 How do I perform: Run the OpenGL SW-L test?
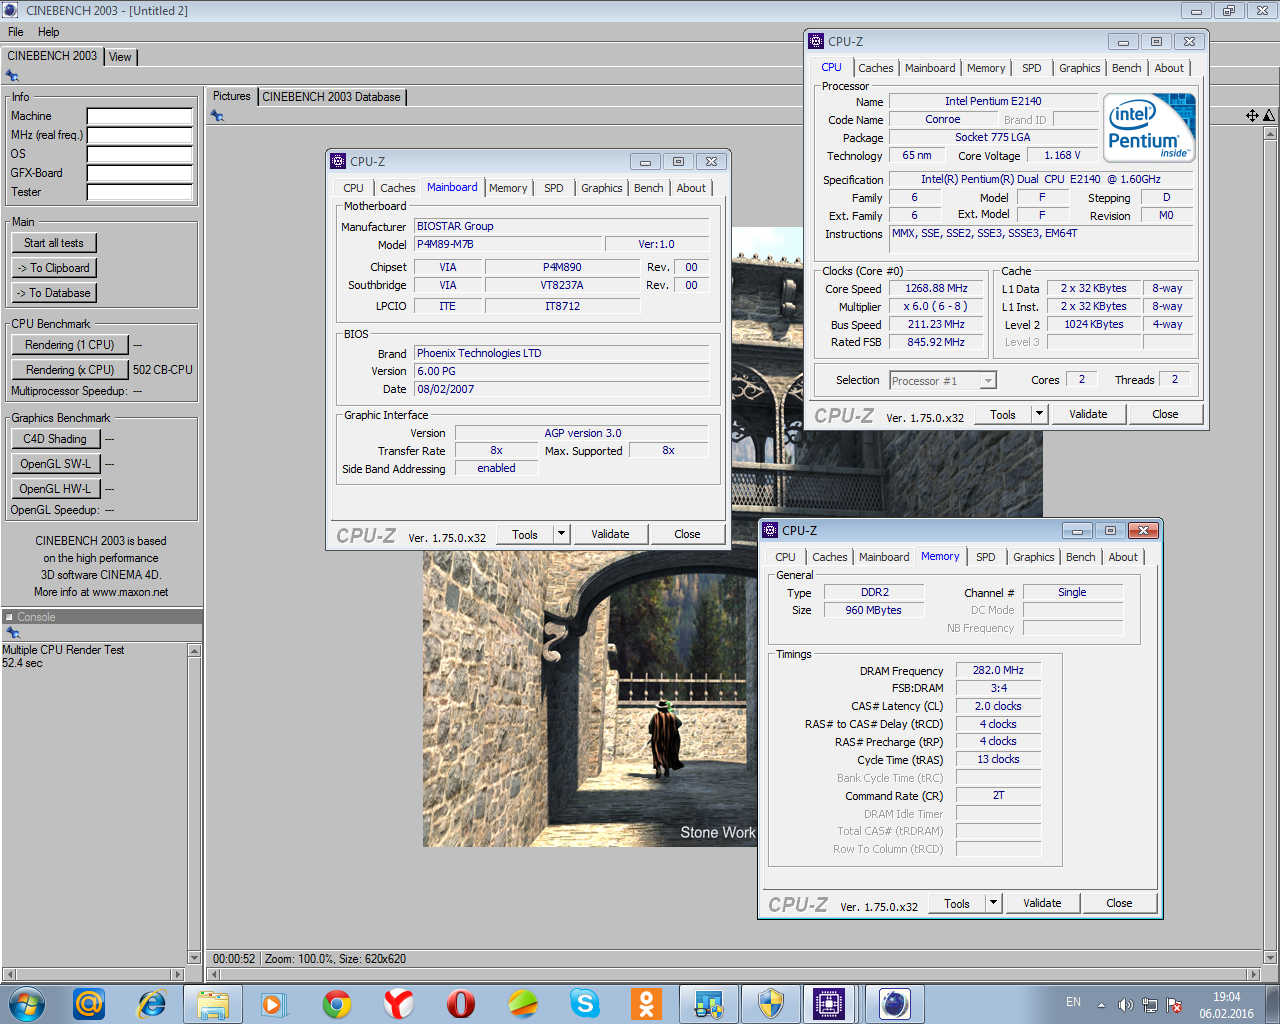pos(55,464)
